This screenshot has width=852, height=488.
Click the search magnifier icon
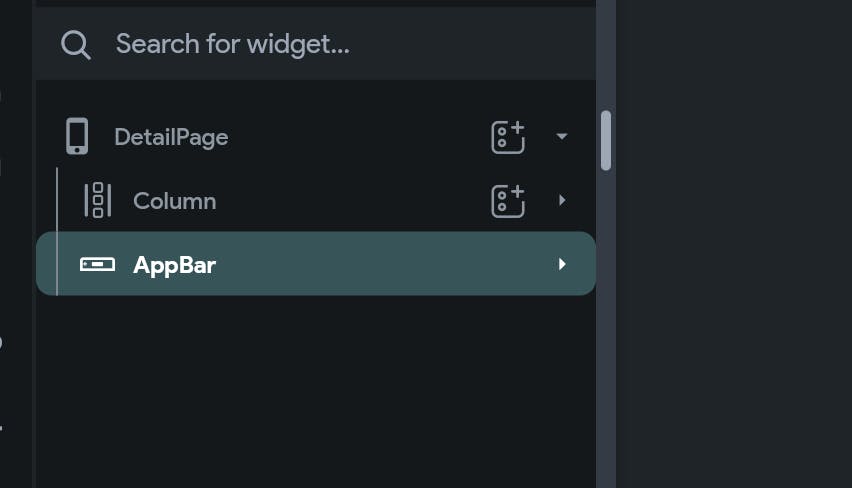click(76, 44)
